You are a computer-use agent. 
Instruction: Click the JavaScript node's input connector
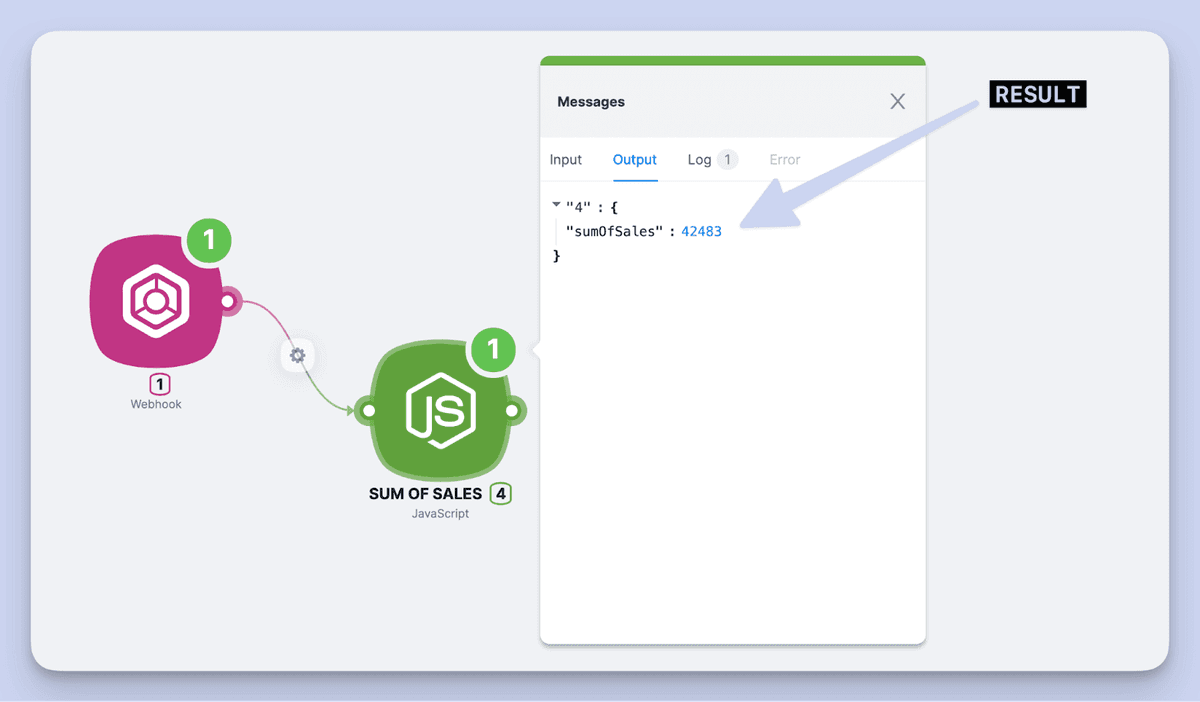[369, 411]
